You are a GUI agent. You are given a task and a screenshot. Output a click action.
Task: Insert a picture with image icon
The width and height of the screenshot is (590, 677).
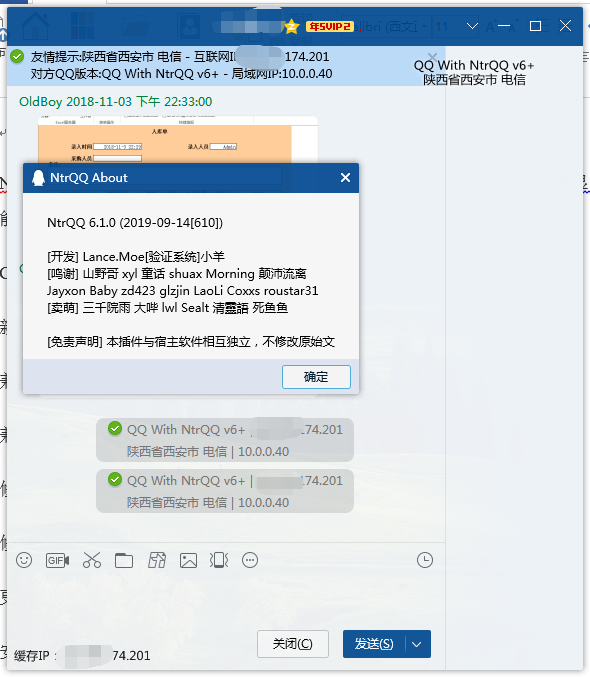(188, 560)
